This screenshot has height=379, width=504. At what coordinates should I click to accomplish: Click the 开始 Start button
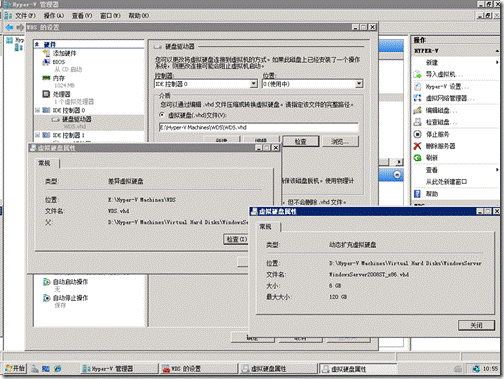pos(15,368)
